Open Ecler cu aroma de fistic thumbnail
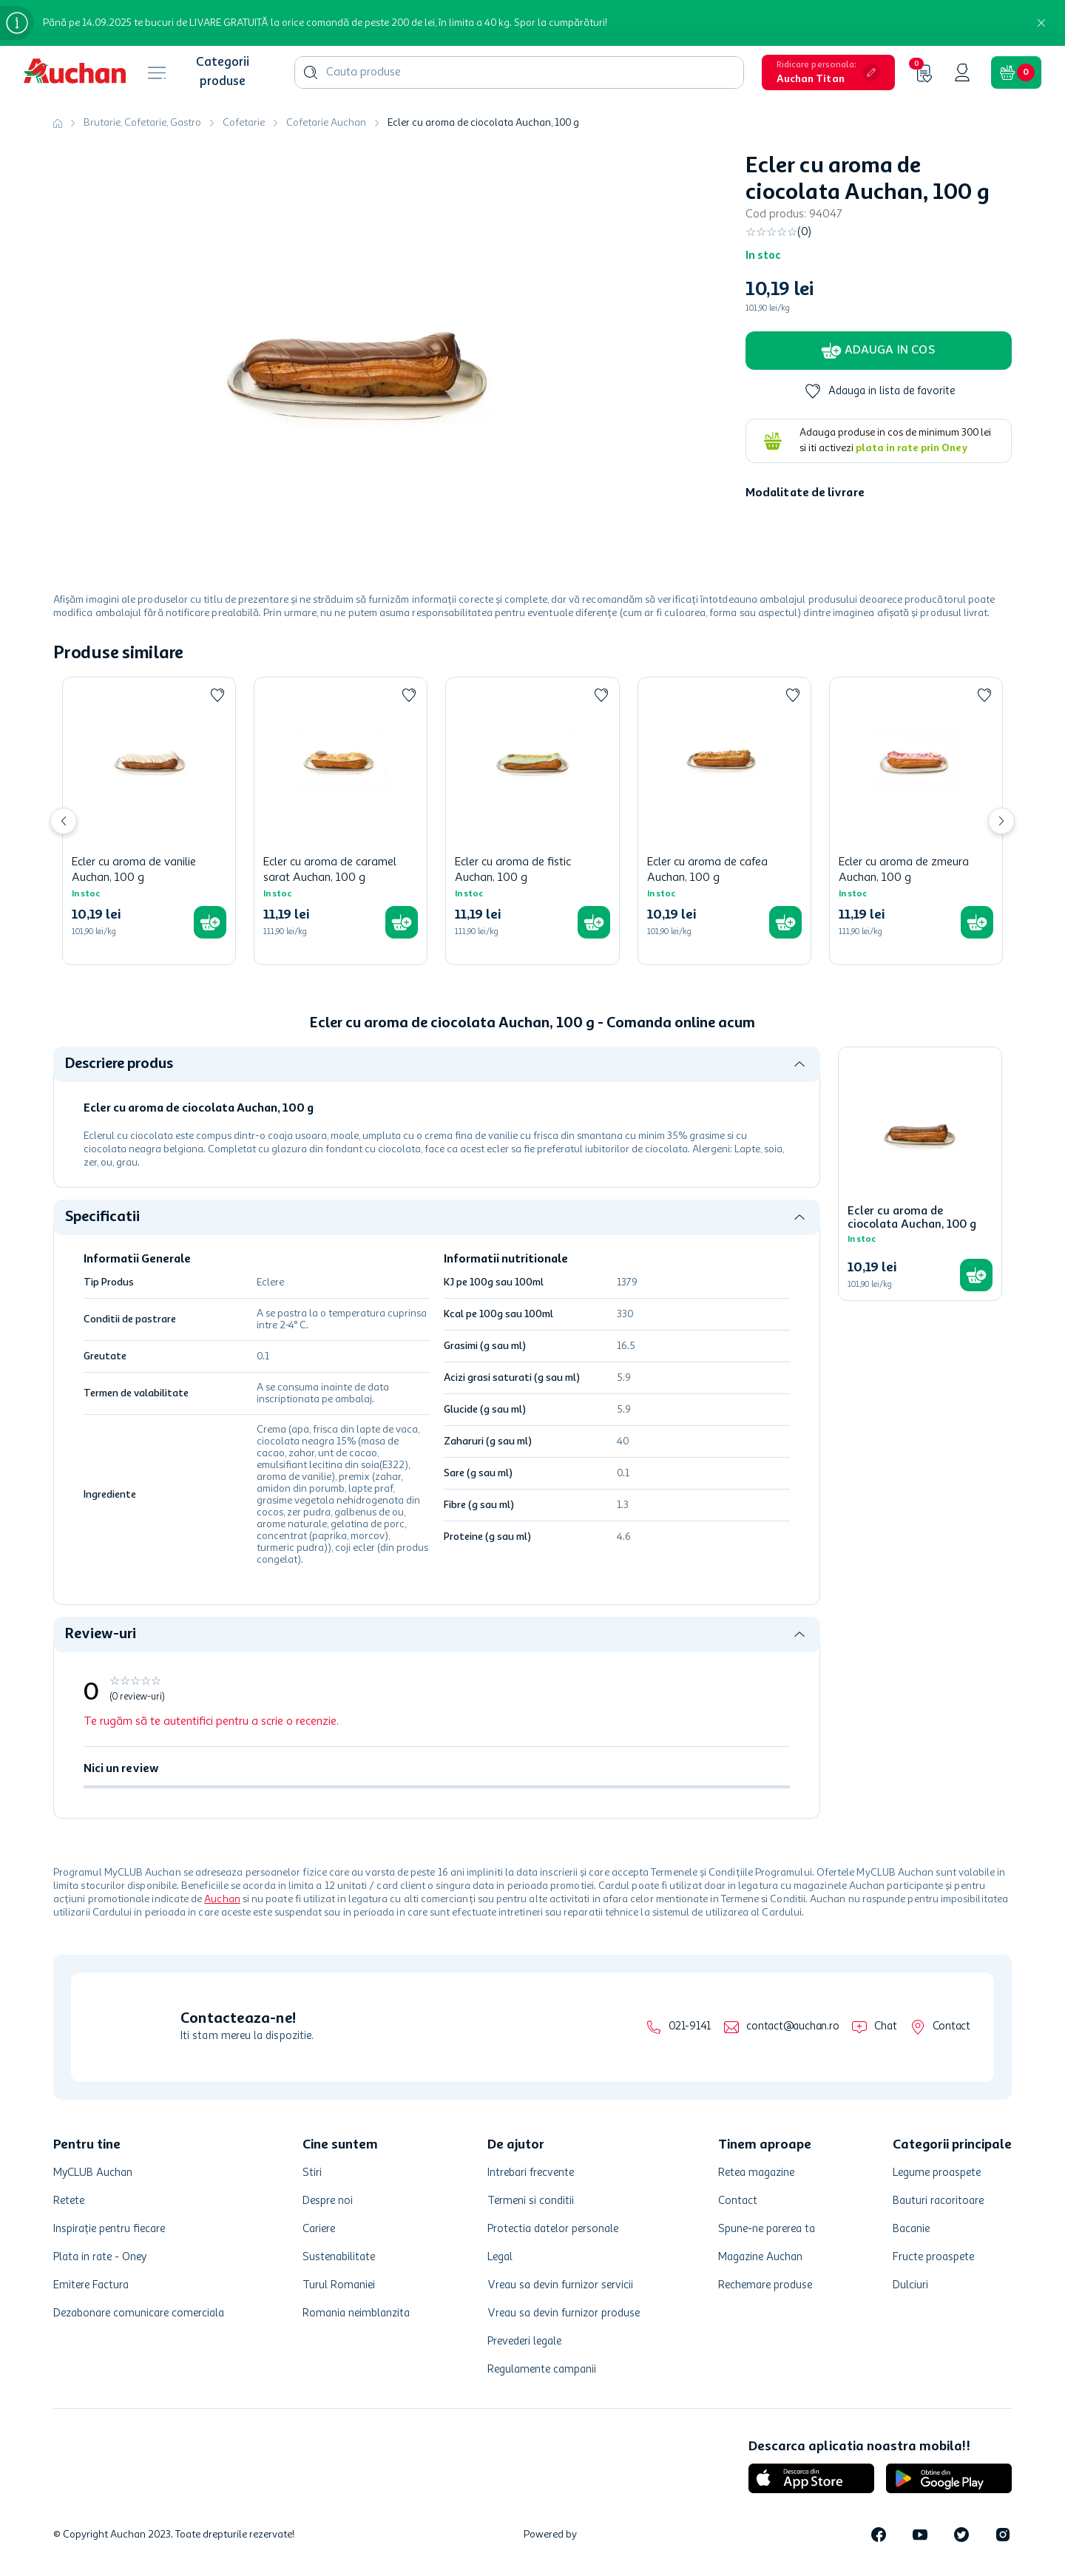This screenshot has height=2576, width=1065. 532,763
